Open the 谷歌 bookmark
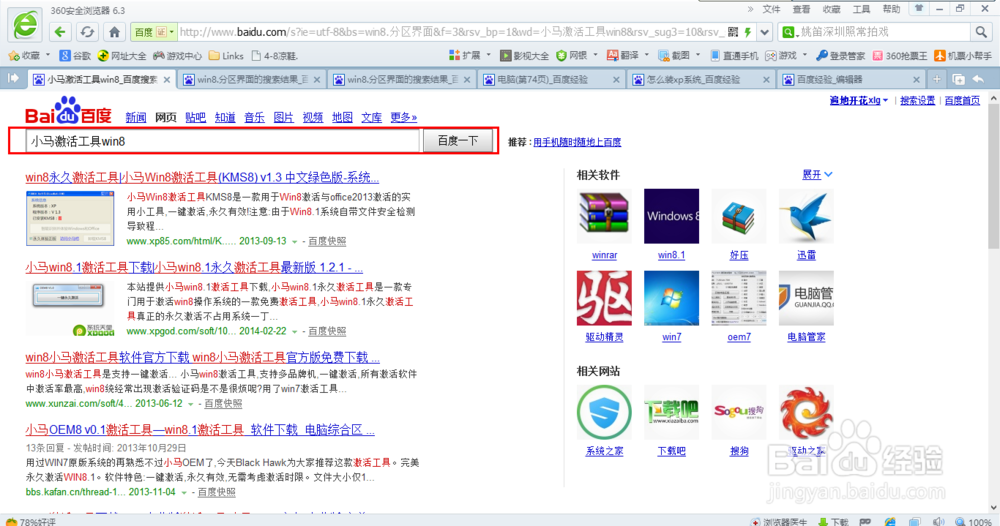 75,55
